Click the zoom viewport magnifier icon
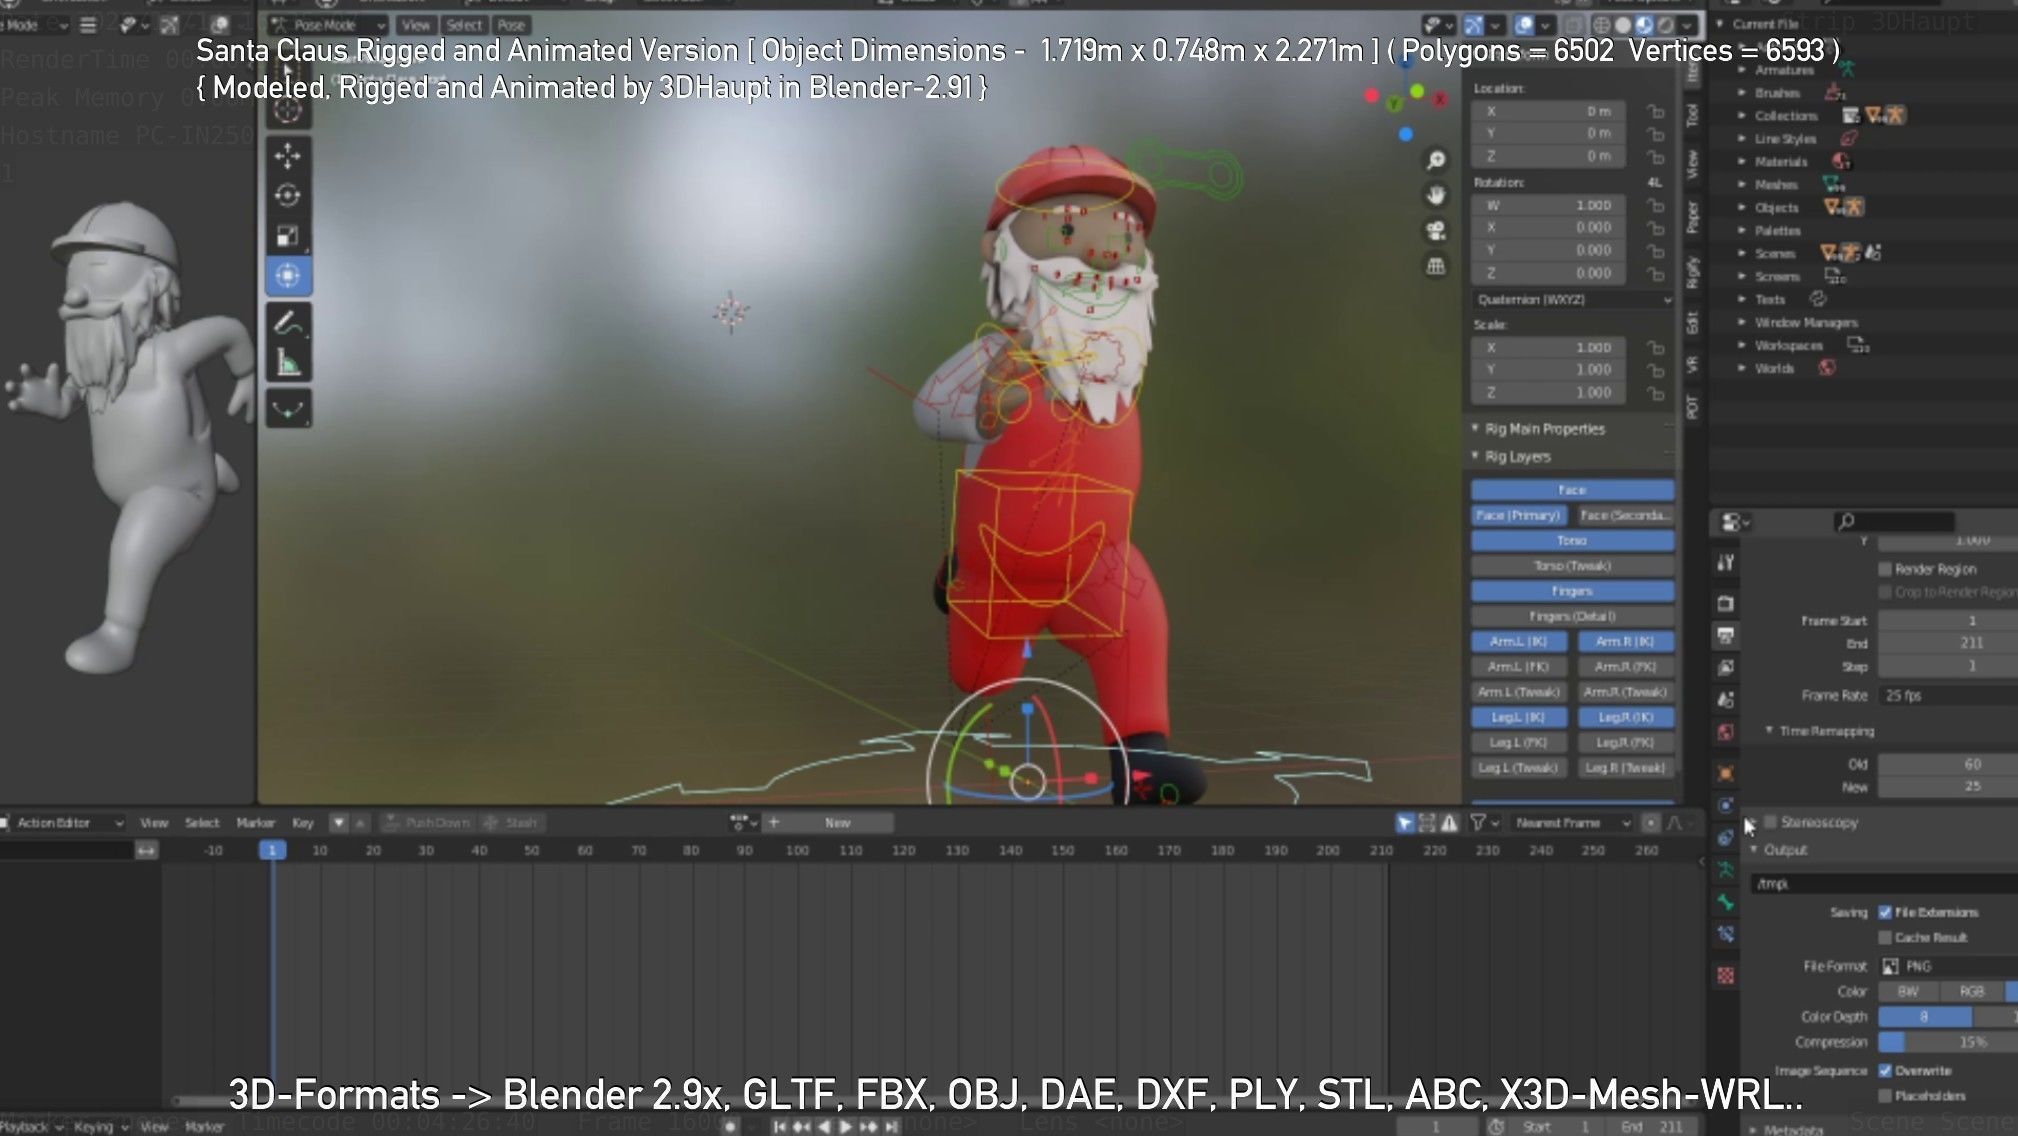Viewport: 2018px width, 1136px height. 1436,160
